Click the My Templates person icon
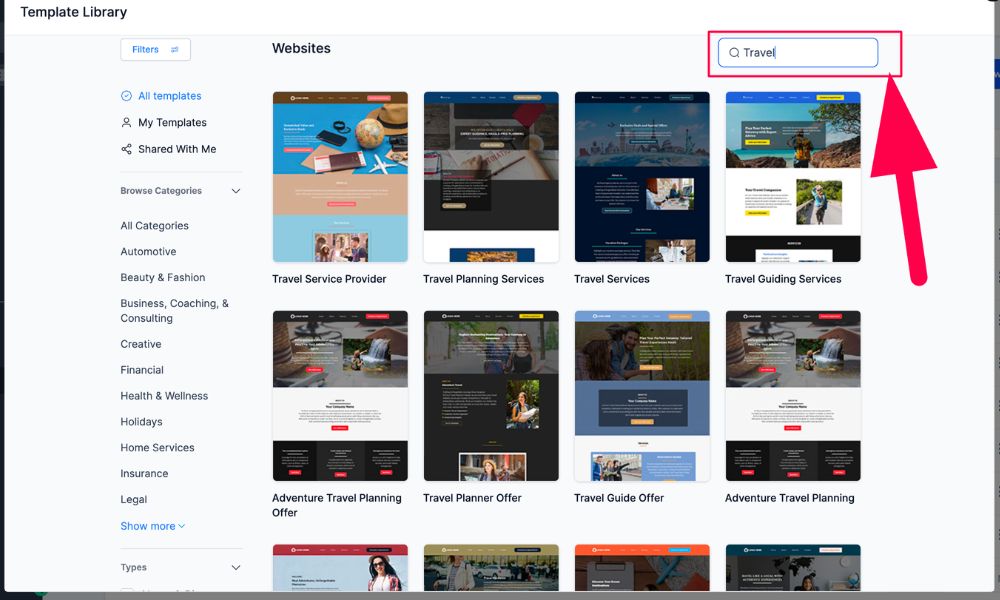This screenshot has width=1000, height=600. (x=126, y=123)
